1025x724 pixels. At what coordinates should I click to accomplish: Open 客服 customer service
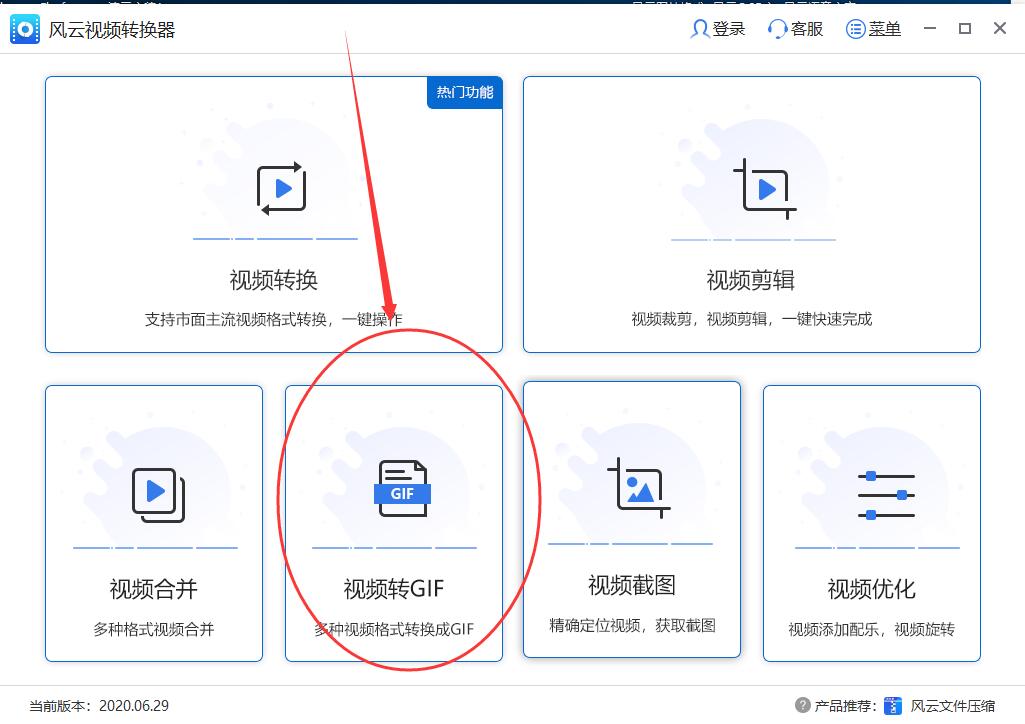tap(796, 29)
